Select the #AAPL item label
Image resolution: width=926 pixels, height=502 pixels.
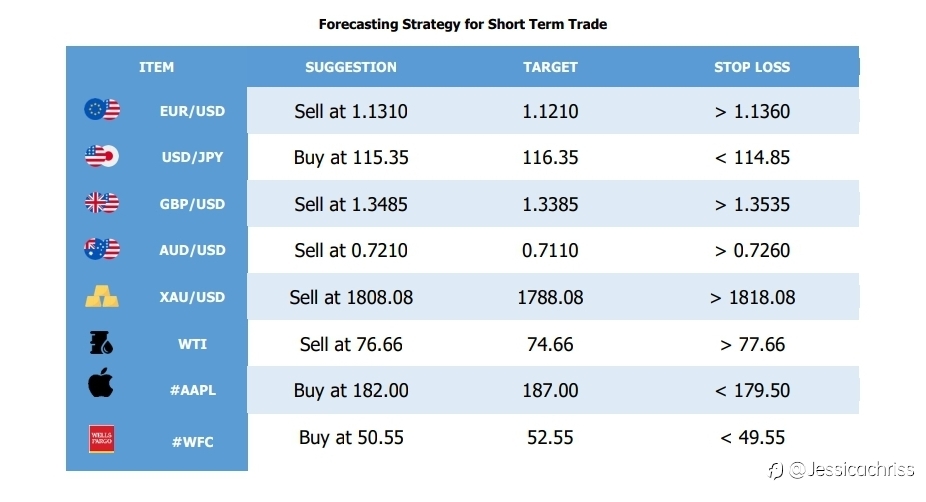pos(193,390)
